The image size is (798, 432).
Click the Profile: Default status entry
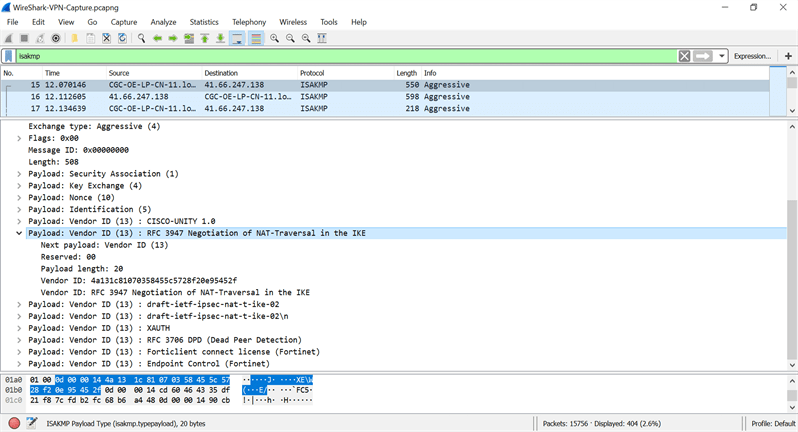[773, 423]
